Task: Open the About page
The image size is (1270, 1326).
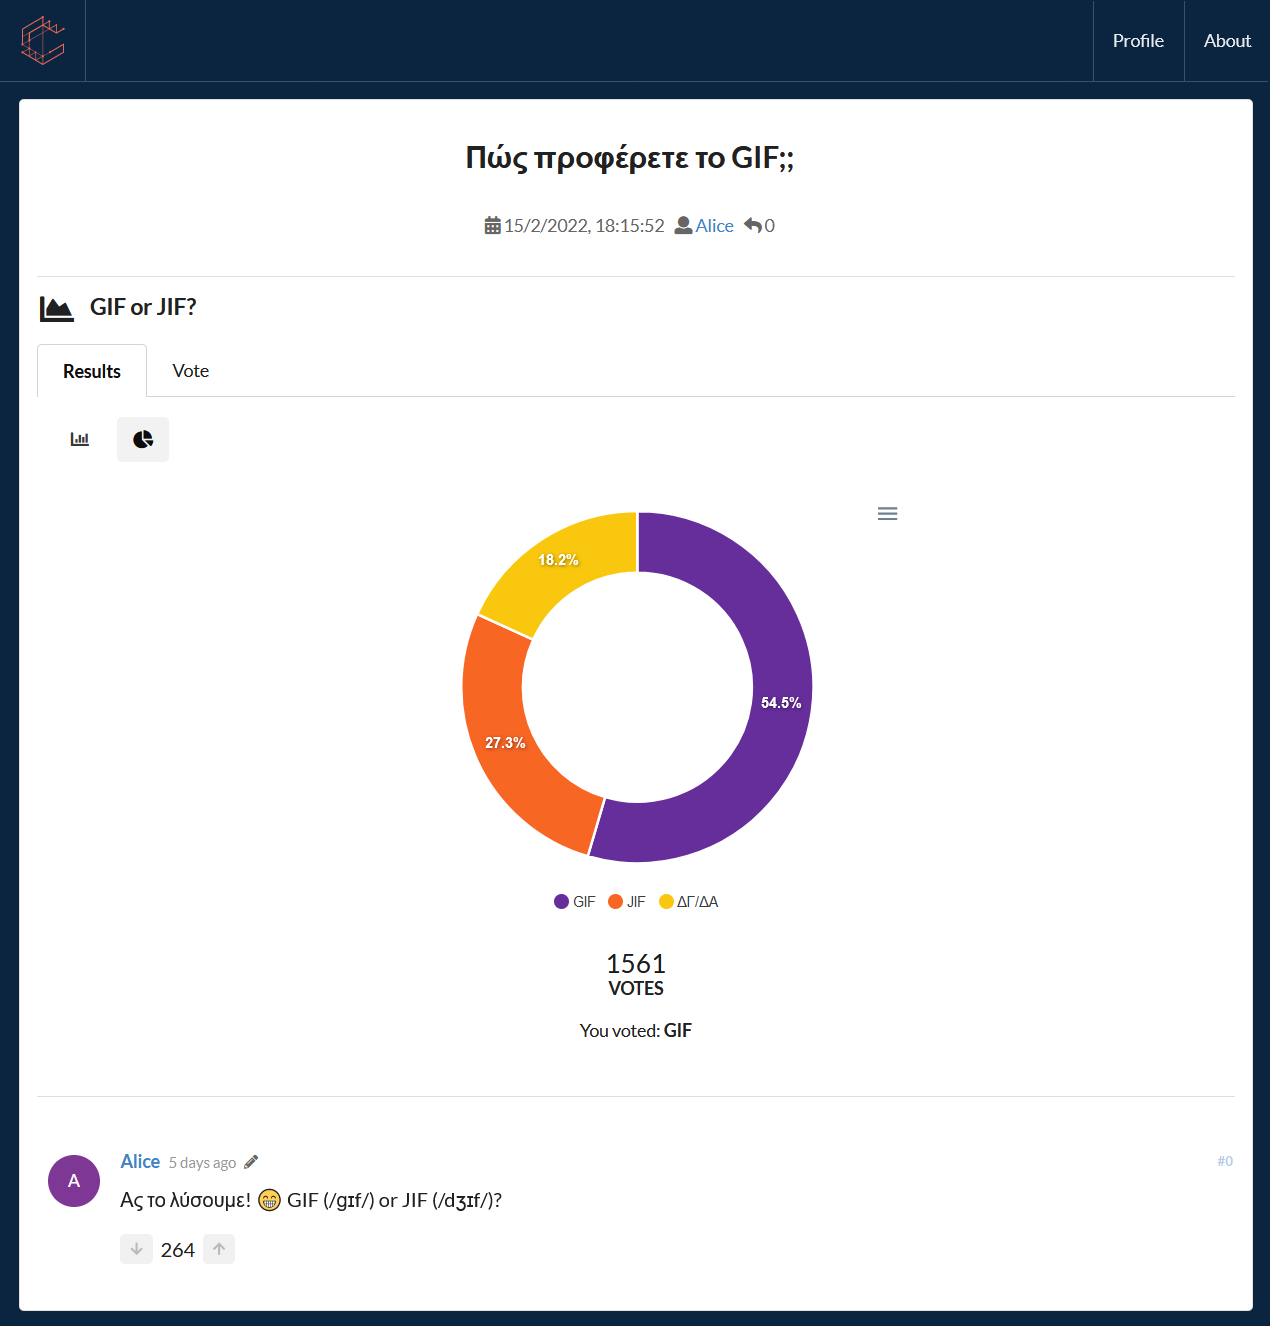Action: [x=1227, y=41]
